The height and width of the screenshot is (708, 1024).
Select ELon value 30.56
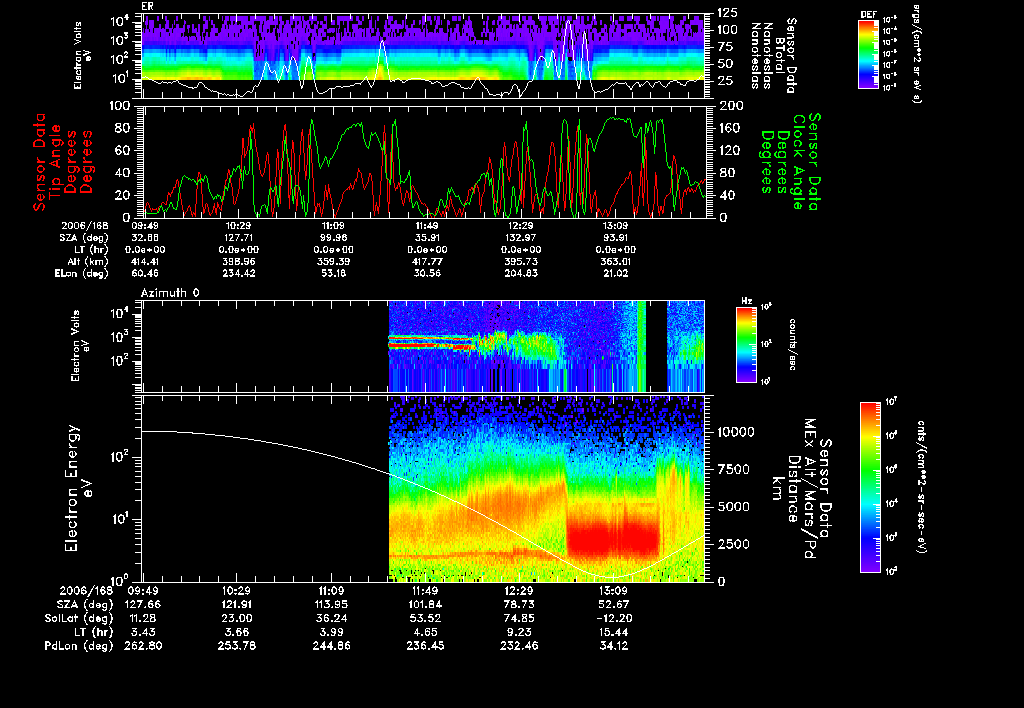click(427, 273)
